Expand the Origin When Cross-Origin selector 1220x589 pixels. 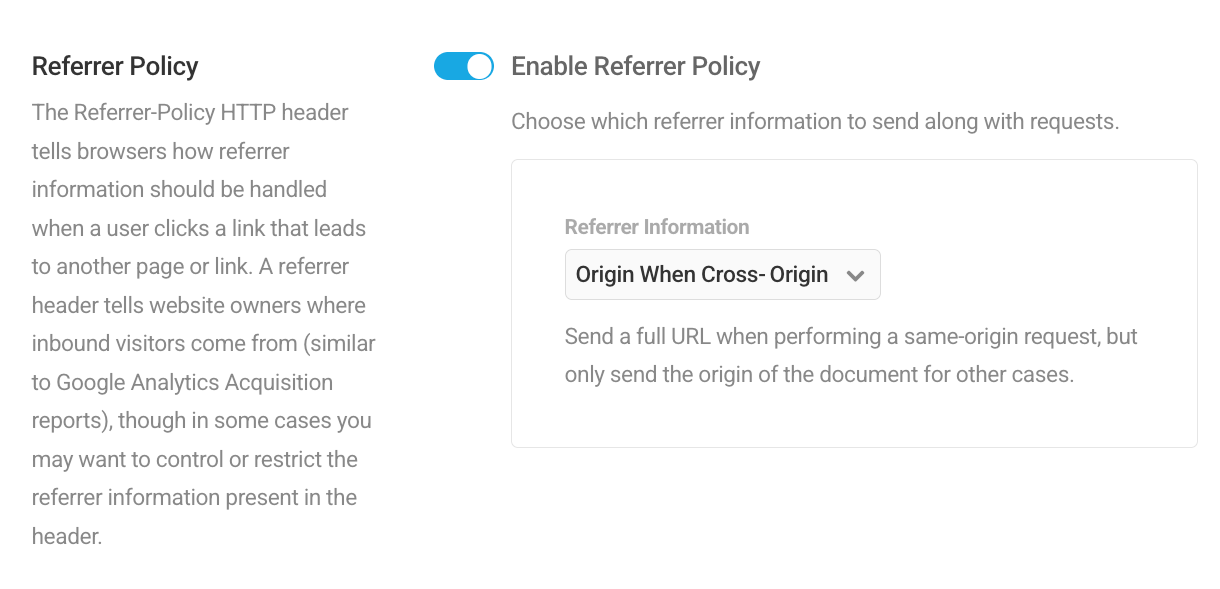pyautogui.click(x=722, y=274)
